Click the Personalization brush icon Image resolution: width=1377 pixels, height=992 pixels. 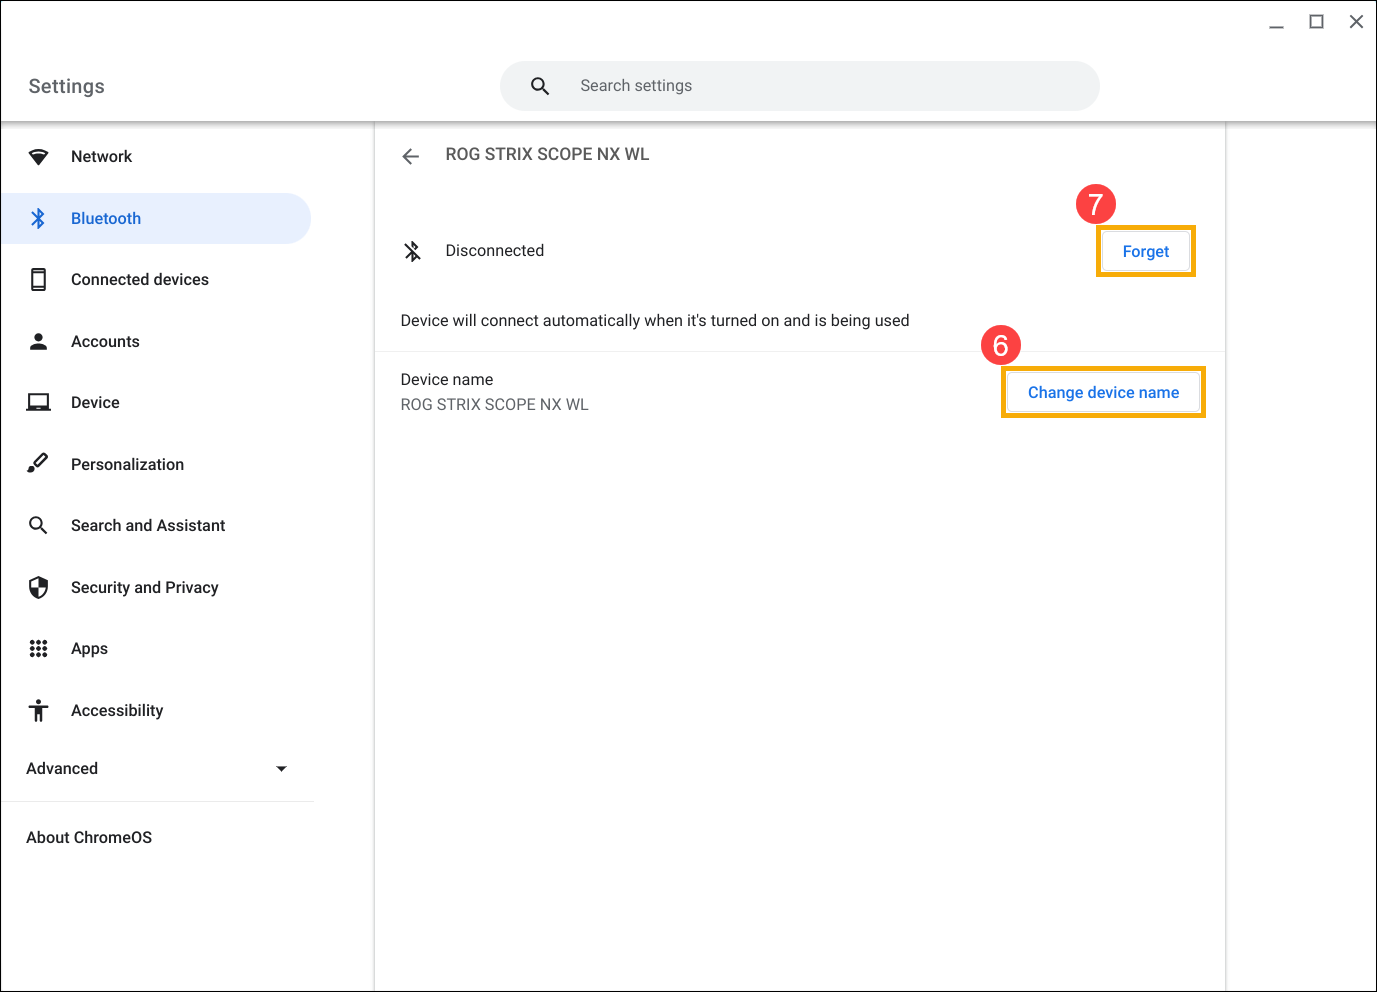coord(38,463)
